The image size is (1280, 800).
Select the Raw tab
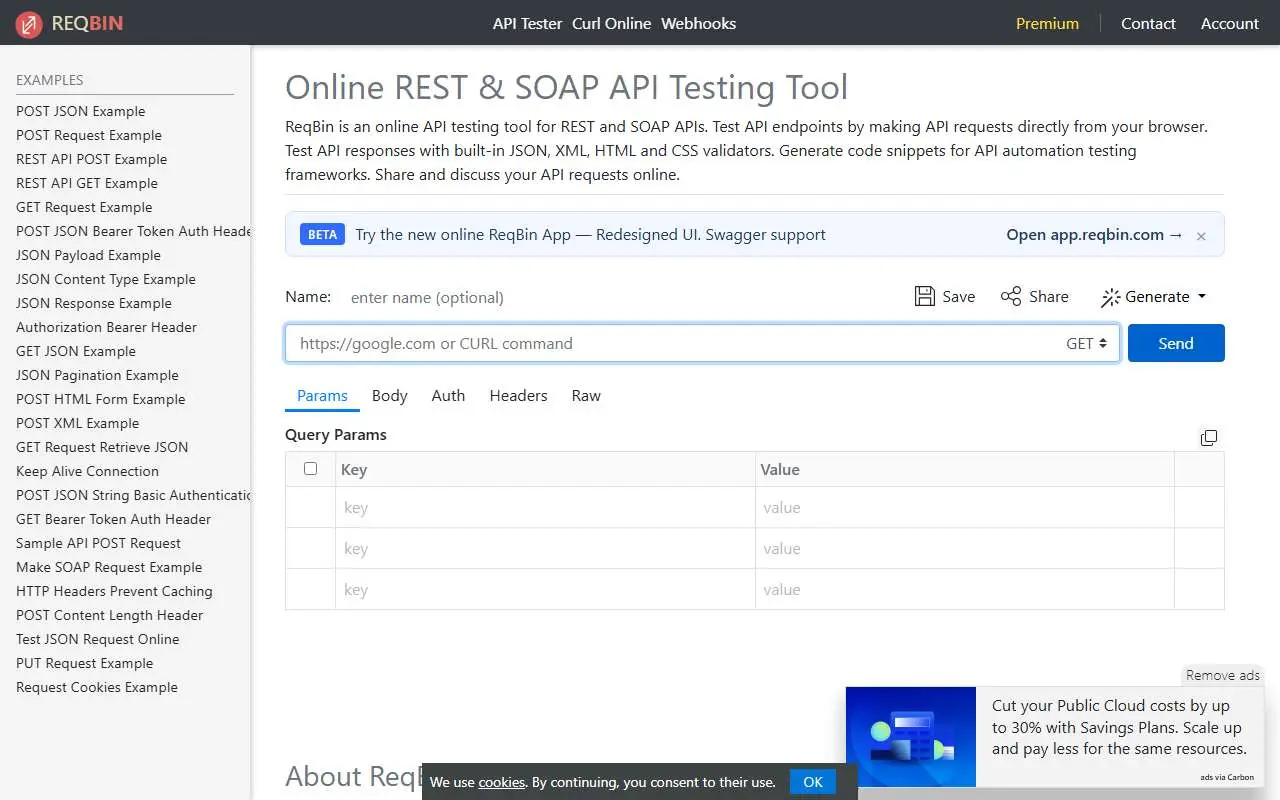[586, 395]
